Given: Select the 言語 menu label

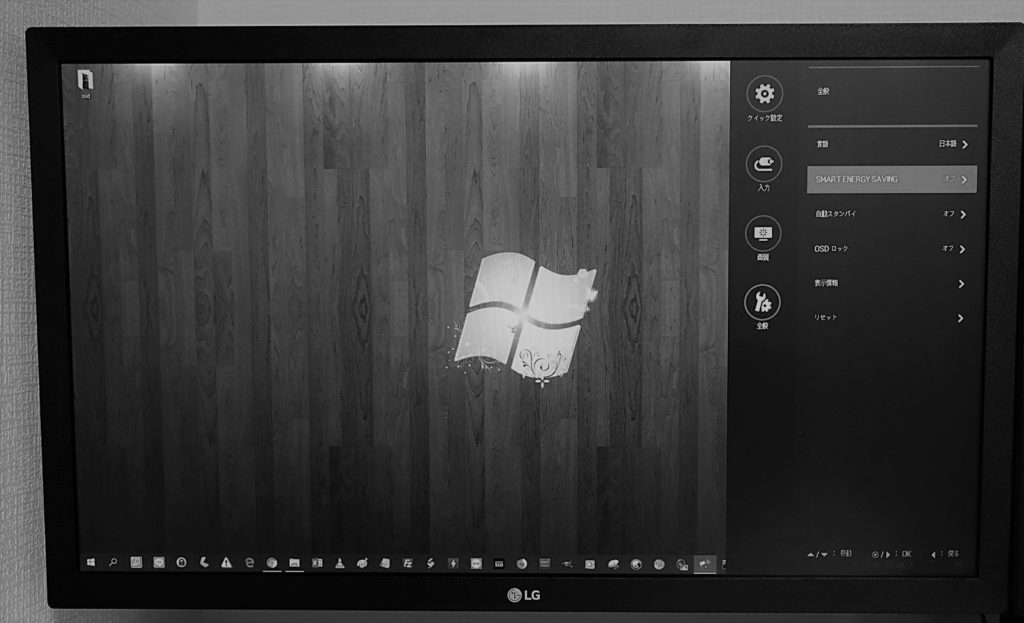Looking at the screenshot, I should coord(822,144).
